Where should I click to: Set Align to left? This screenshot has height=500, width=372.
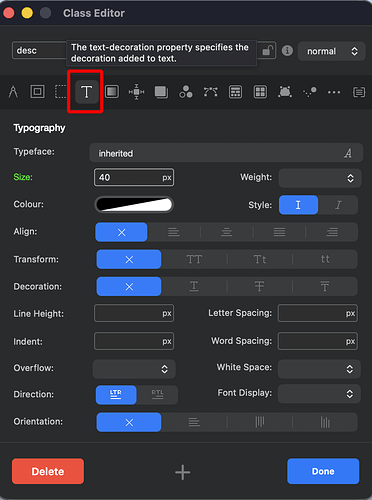[x=174, y=232]
